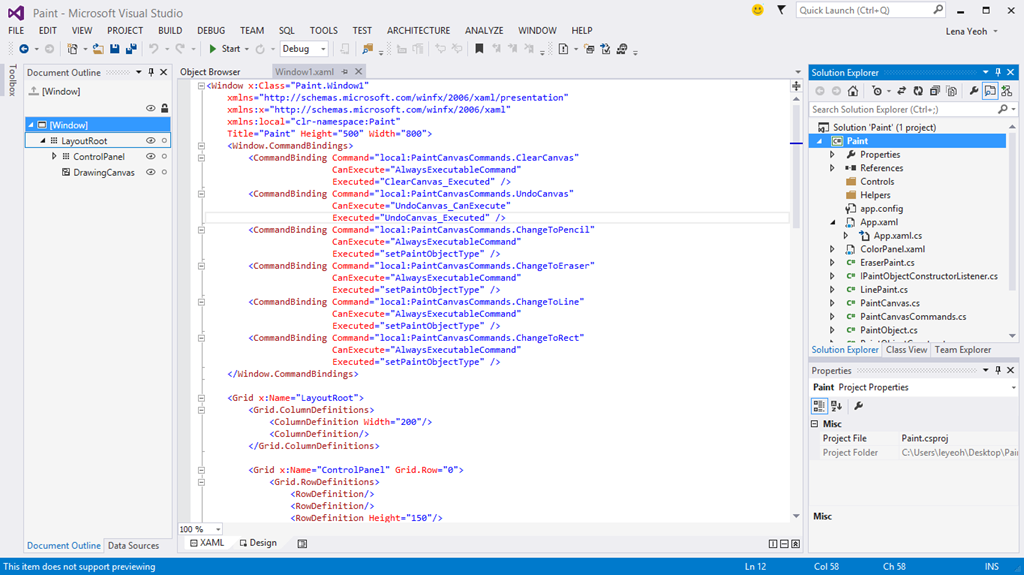Click the Undo icon in the toolbar

click(x=154, y=48)
